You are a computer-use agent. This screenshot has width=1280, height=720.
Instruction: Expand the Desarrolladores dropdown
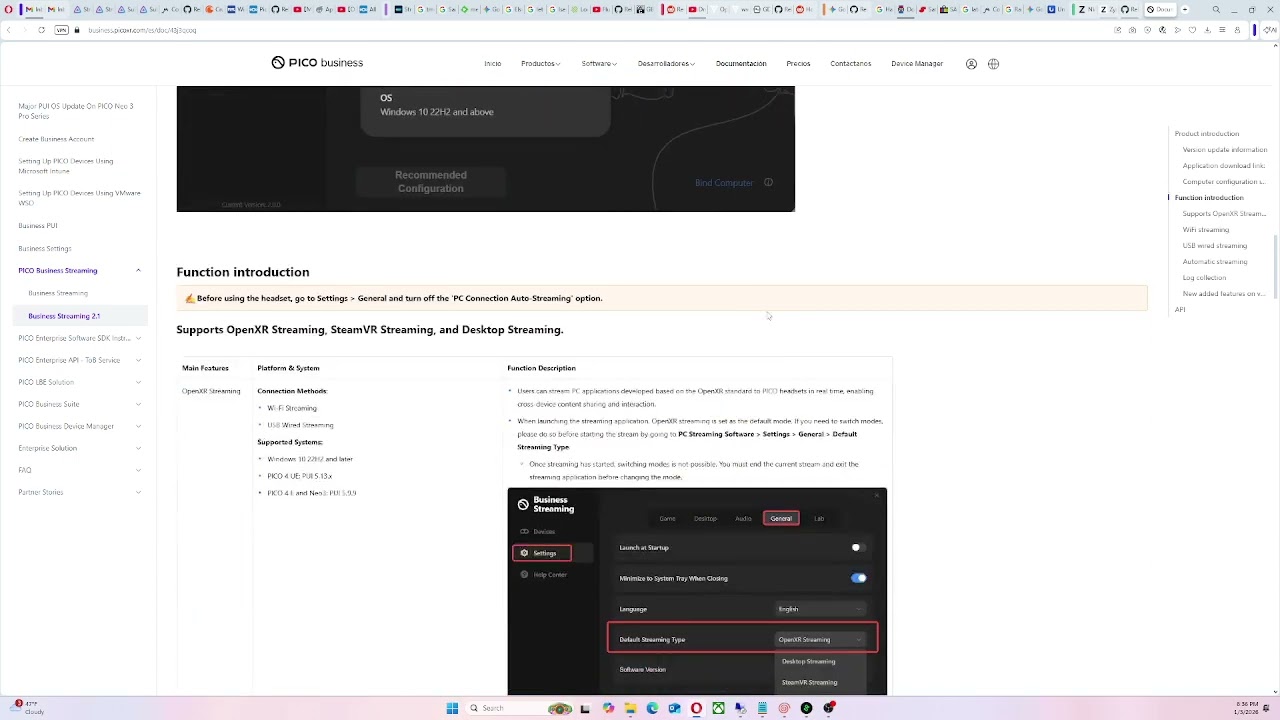(666, 64)
